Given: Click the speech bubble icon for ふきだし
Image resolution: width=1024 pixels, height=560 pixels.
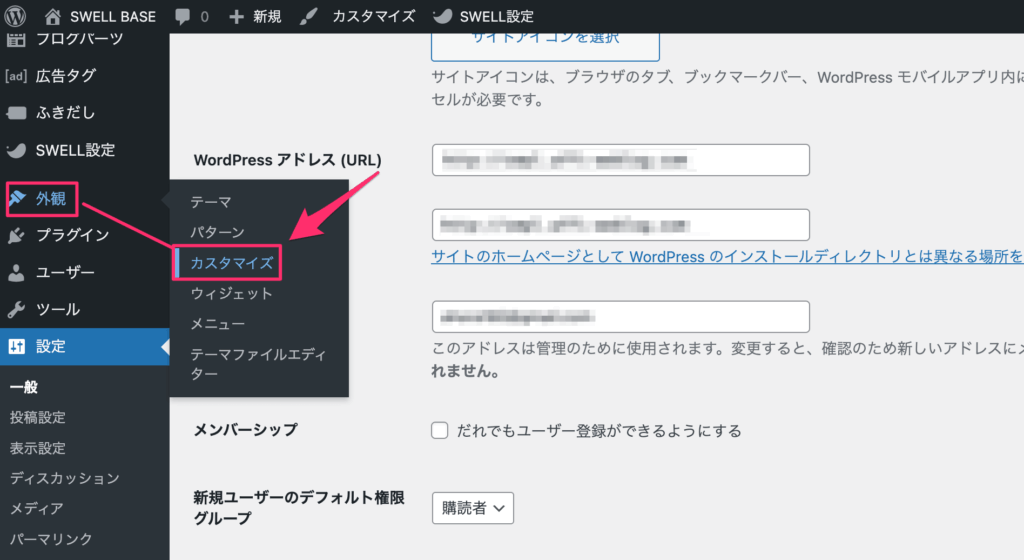Looking at the screenshot, I should click(16, 113).
